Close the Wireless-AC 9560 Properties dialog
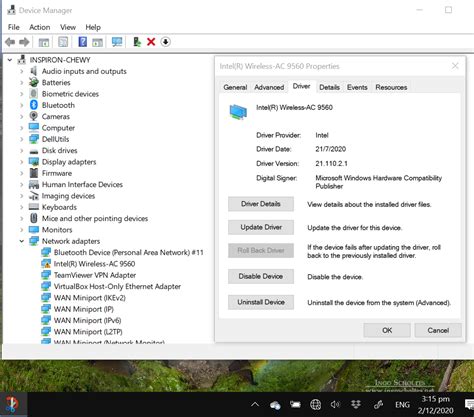 click(455, 66)
